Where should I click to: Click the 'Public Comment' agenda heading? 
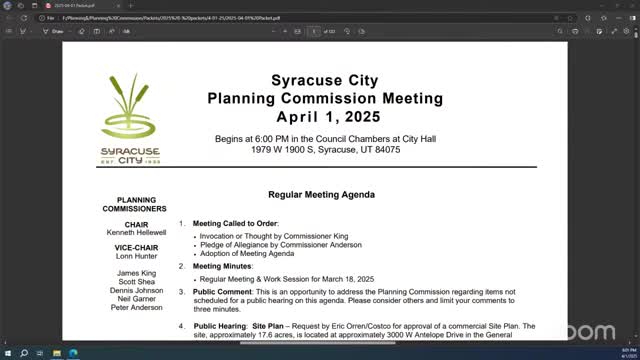[222, 292]
